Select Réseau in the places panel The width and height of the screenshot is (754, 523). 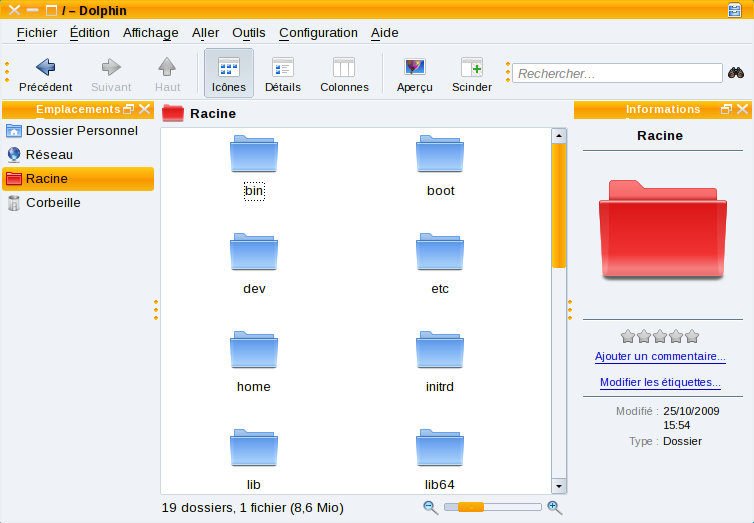point(78,155)
